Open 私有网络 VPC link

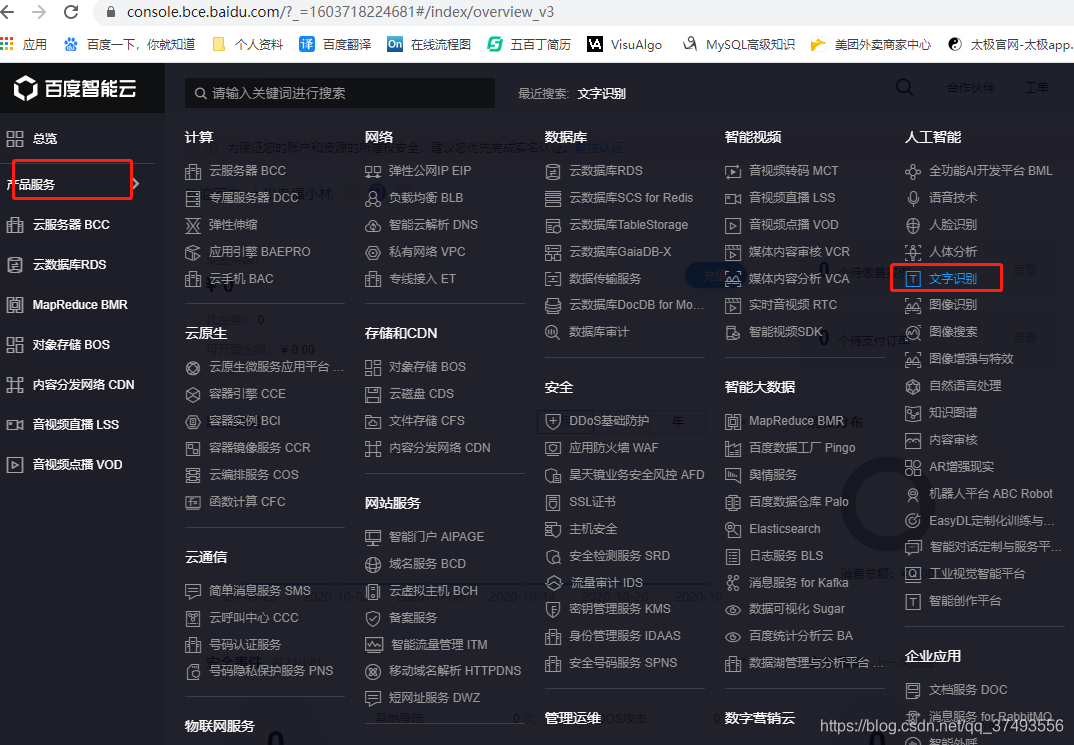click(427, 251)
